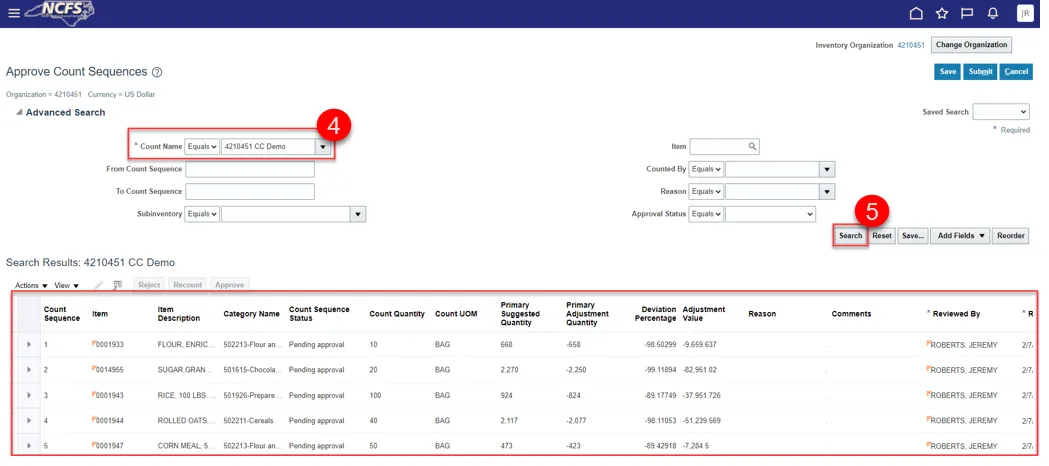Screen dimensions: 1049x466
Task: Open the Notifications bell
Action: coord(993,13)
